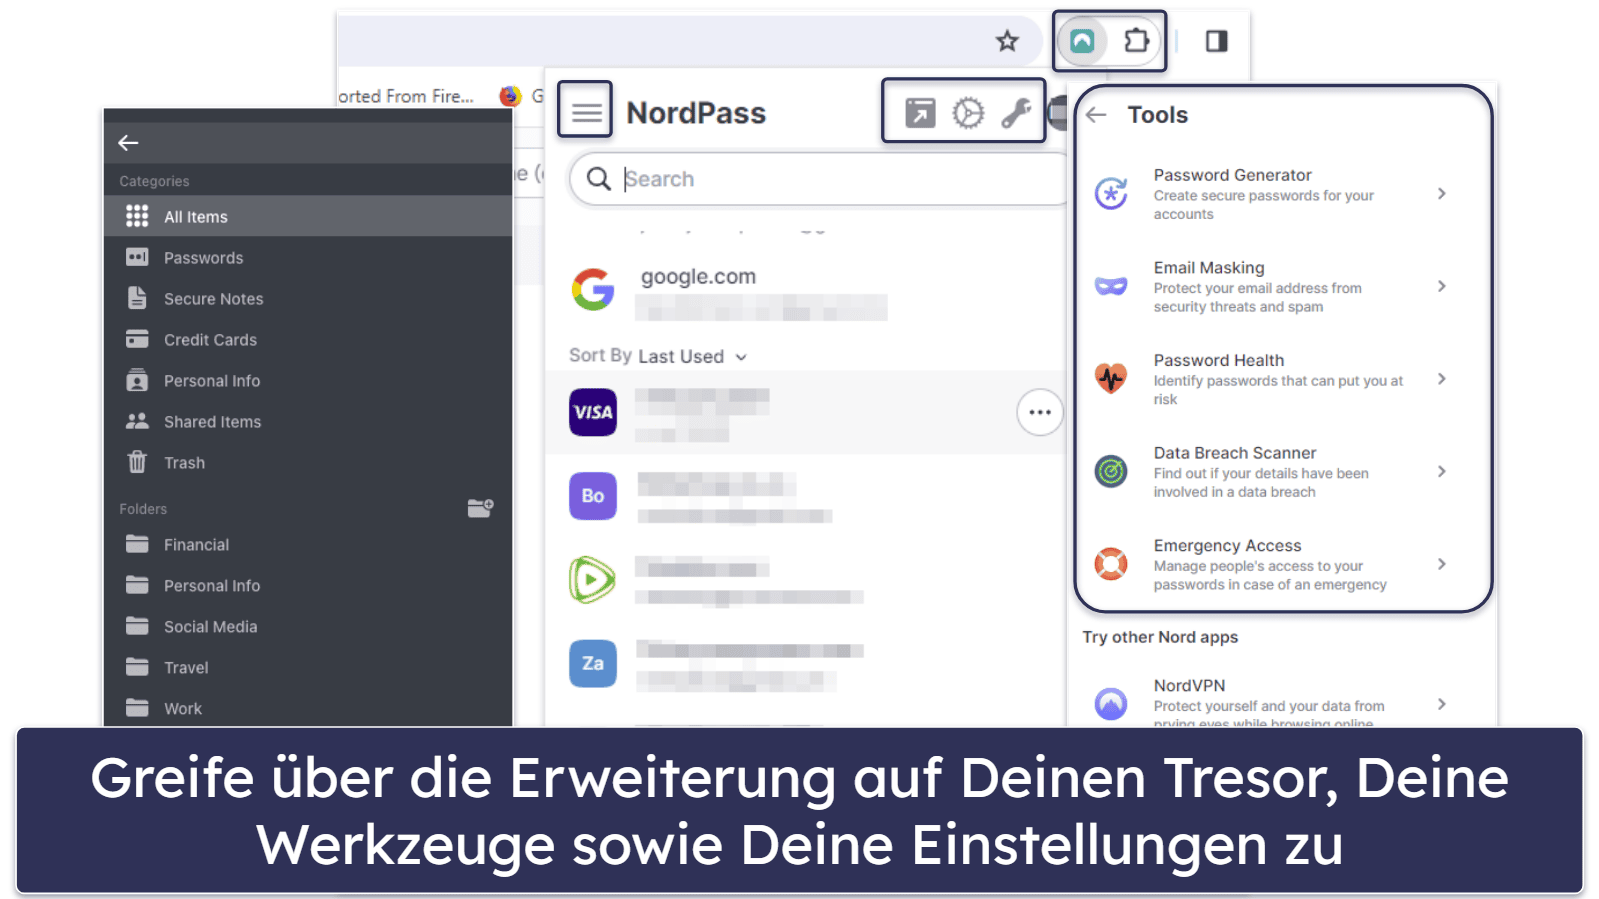The height and width of the screenshot is (899, 1599).
Task: Bookmark page with the star icon
Action: click(1007, 41)
